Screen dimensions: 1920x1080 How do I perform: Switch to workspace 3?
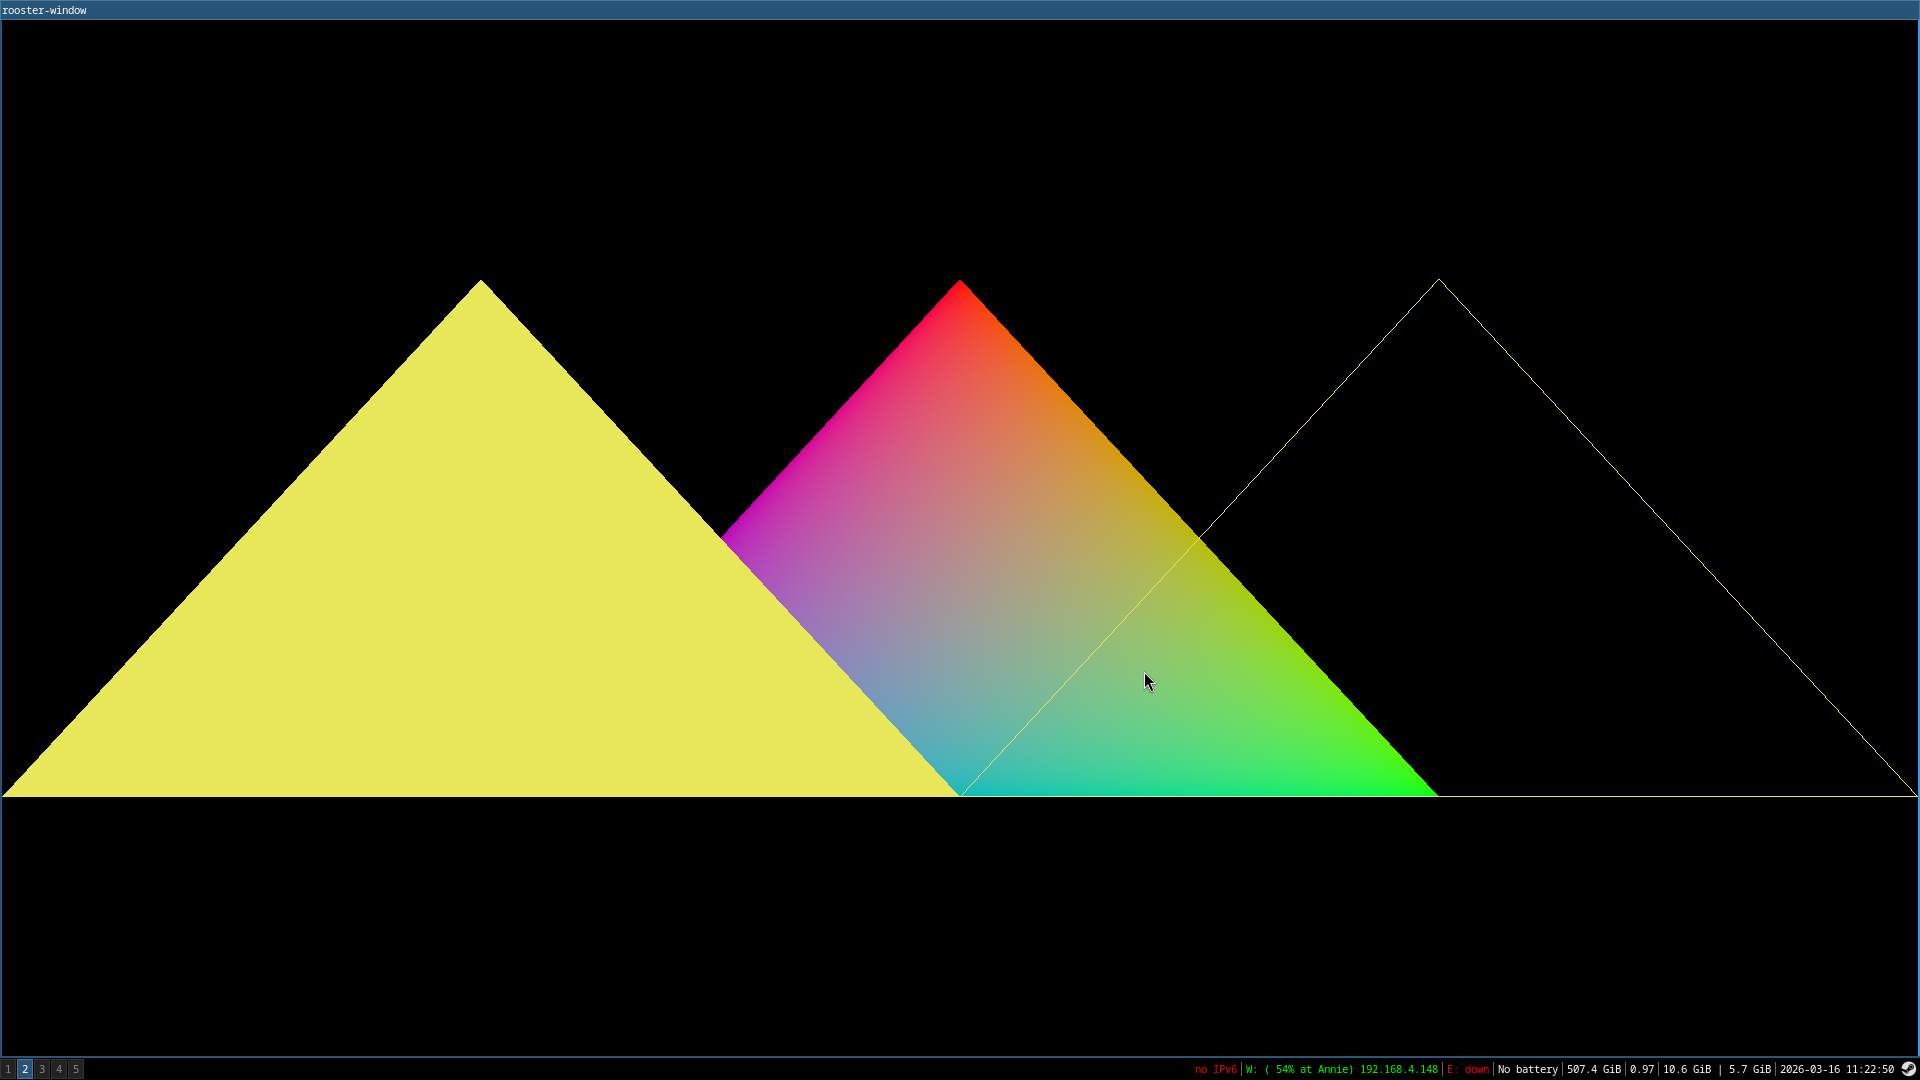click(42, 1069)
